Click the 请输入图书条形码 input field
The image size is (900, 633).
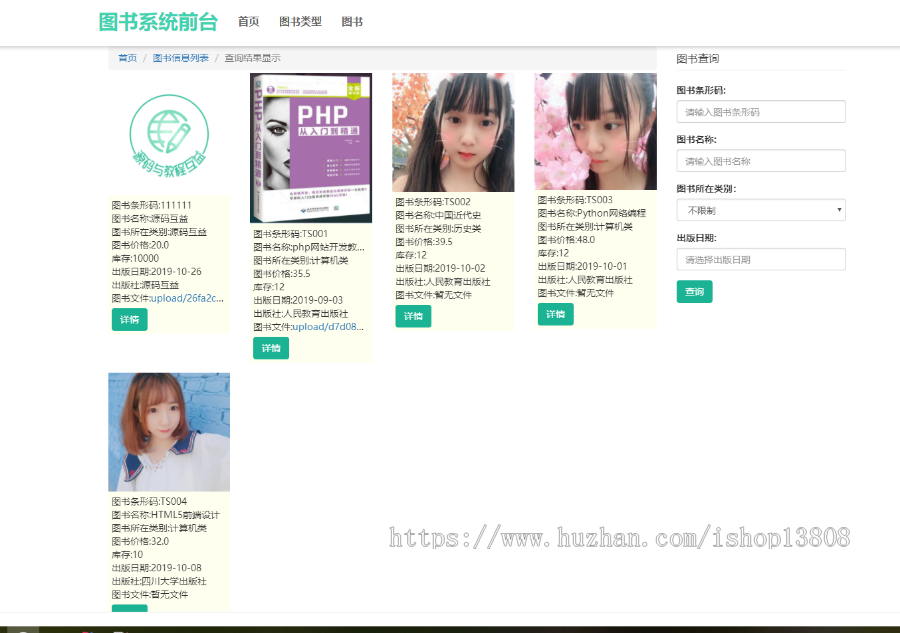tap(761, 111)
